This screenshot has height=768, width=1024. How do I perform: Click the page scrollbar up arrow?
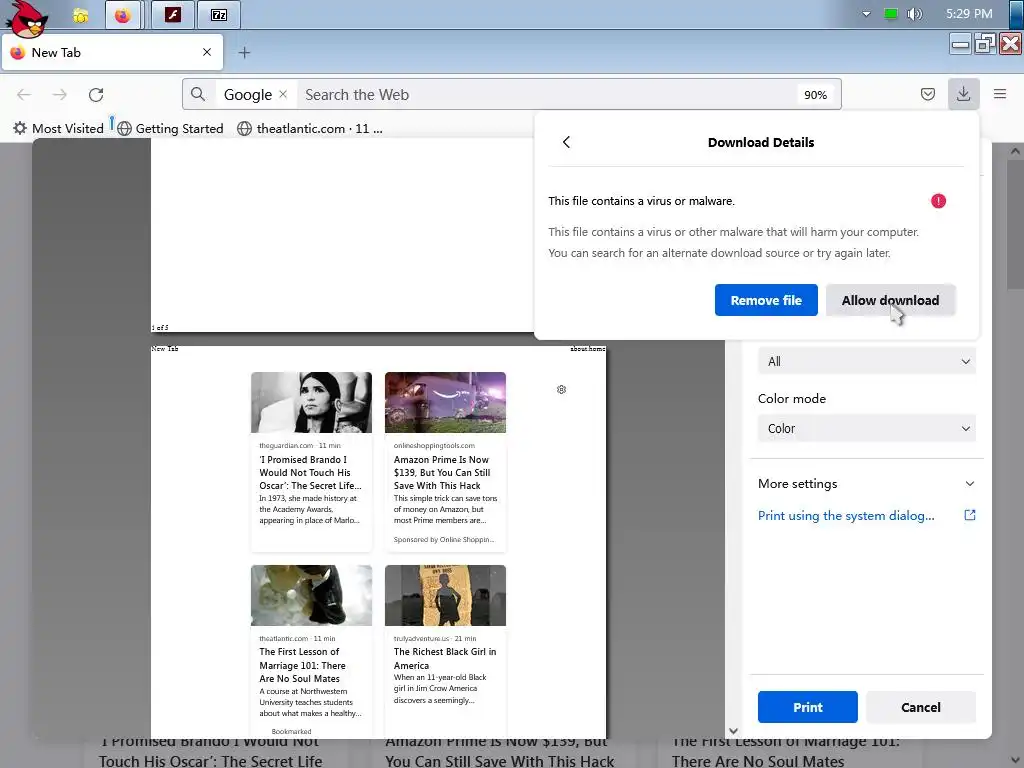pyautogui.click(x=1015, y=151)
